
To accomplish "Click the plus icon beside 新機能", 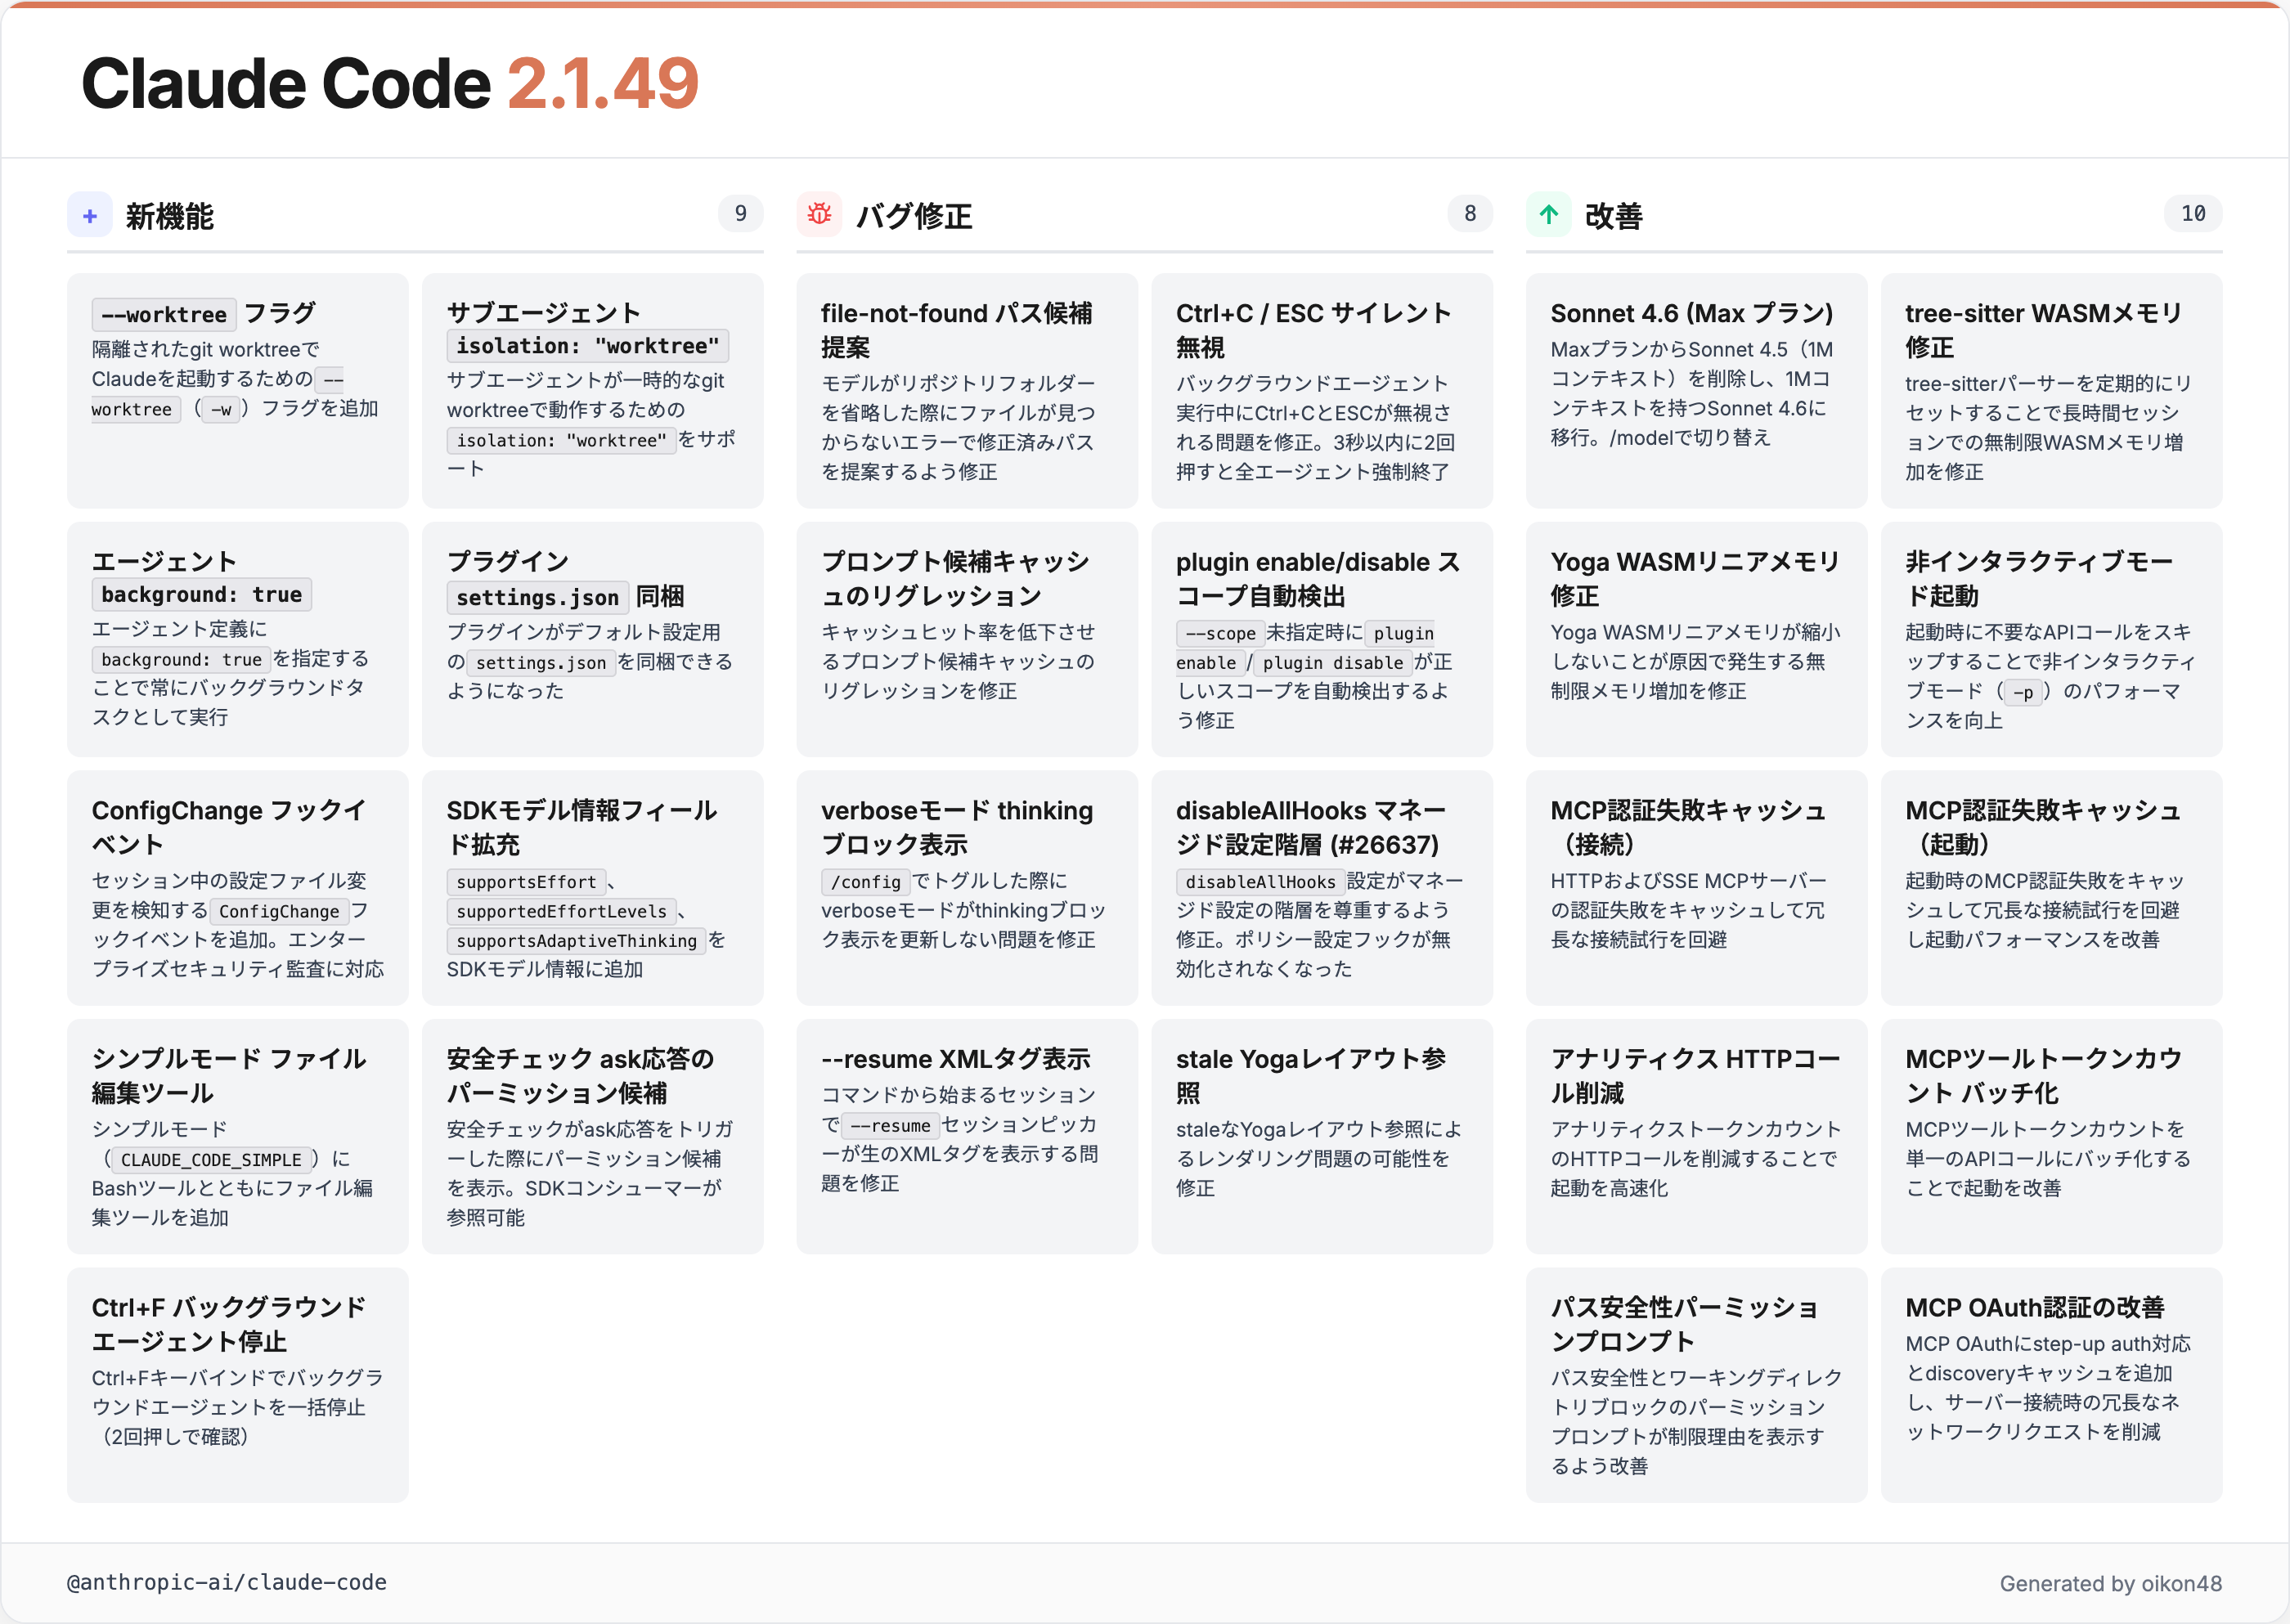I will tap(90, 215).
